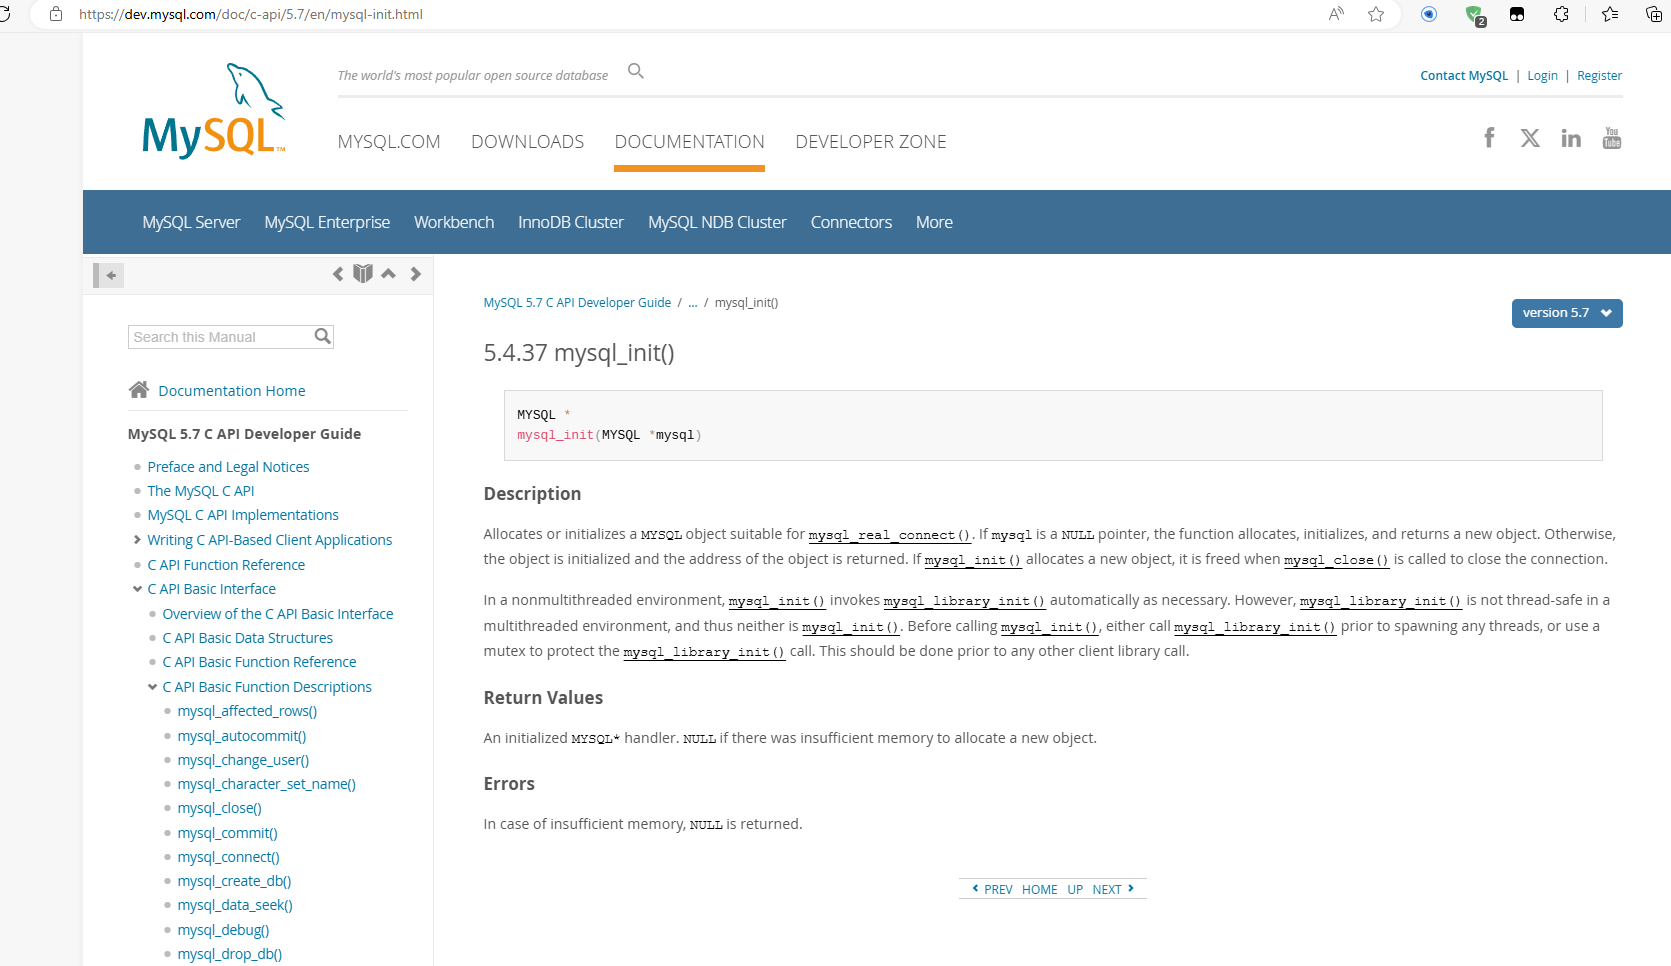
Task: Go to previous page via left chevron
Action: click(x=338, y=274)
